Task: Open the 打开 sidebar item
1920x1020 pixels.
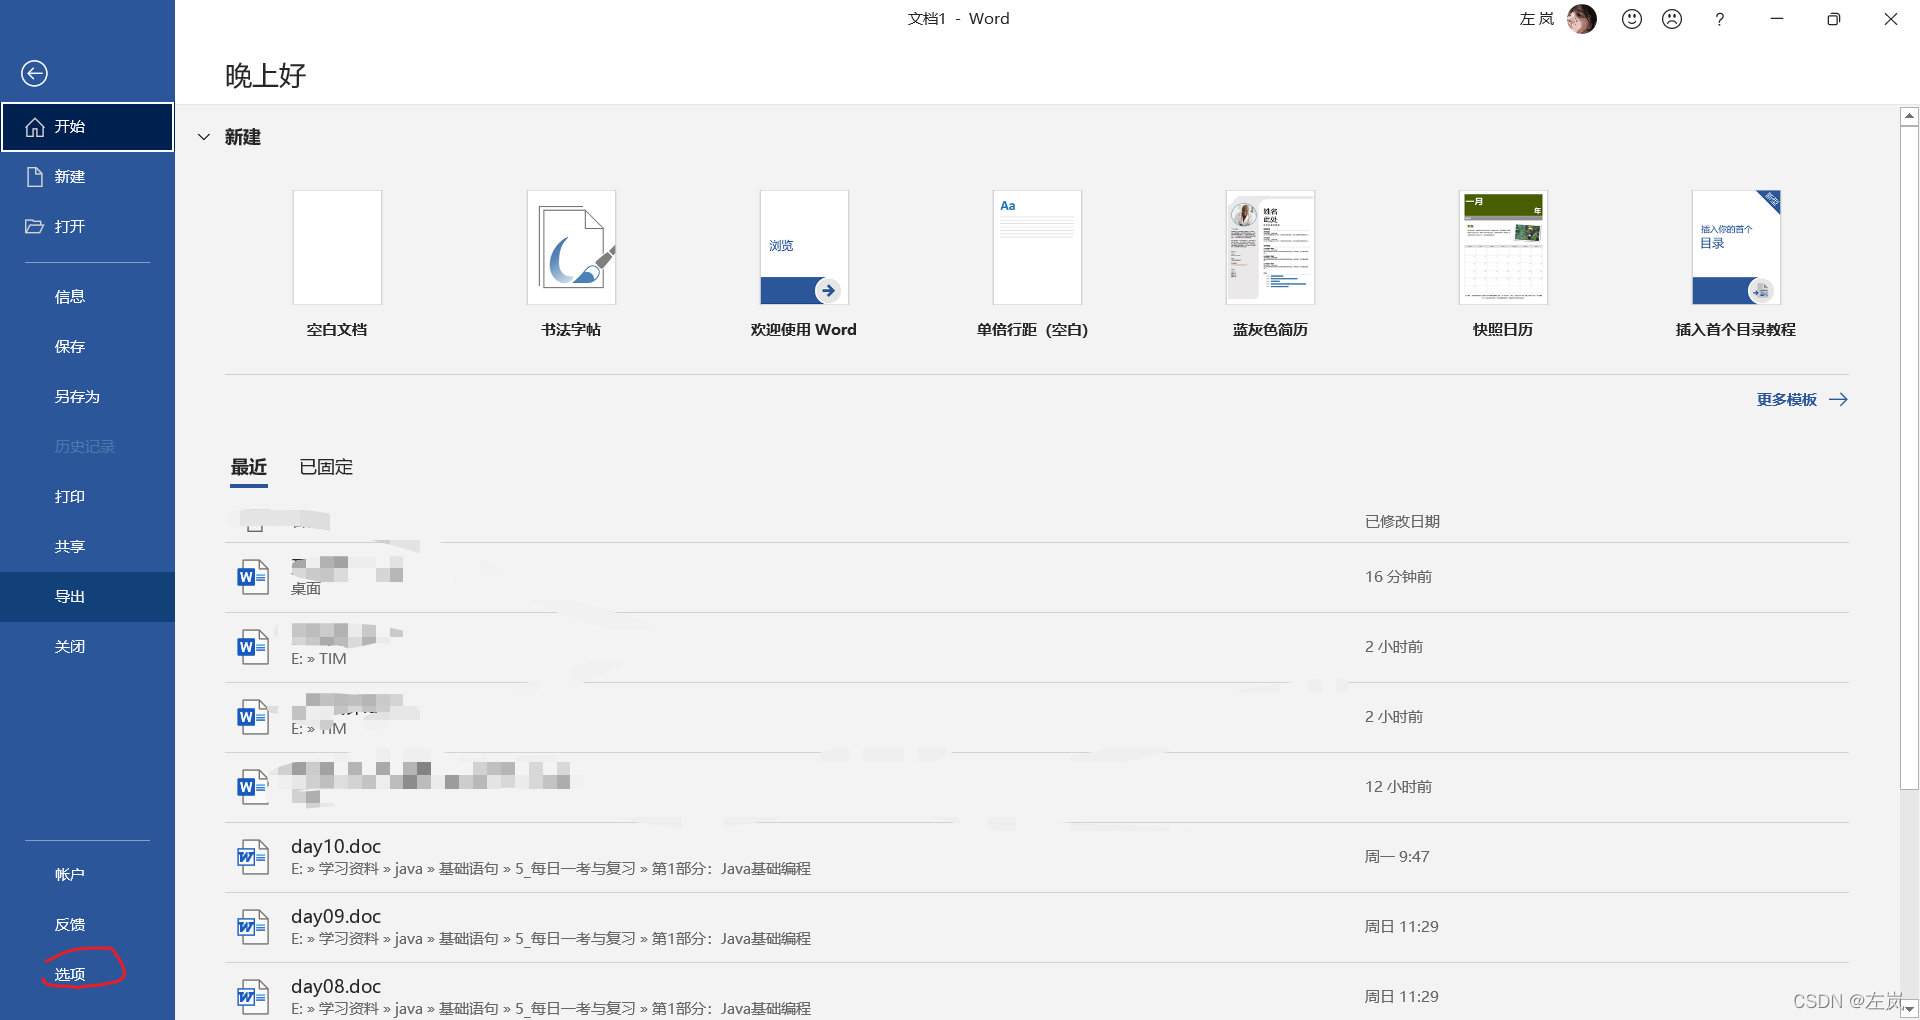Action: (x=87, y=227)
